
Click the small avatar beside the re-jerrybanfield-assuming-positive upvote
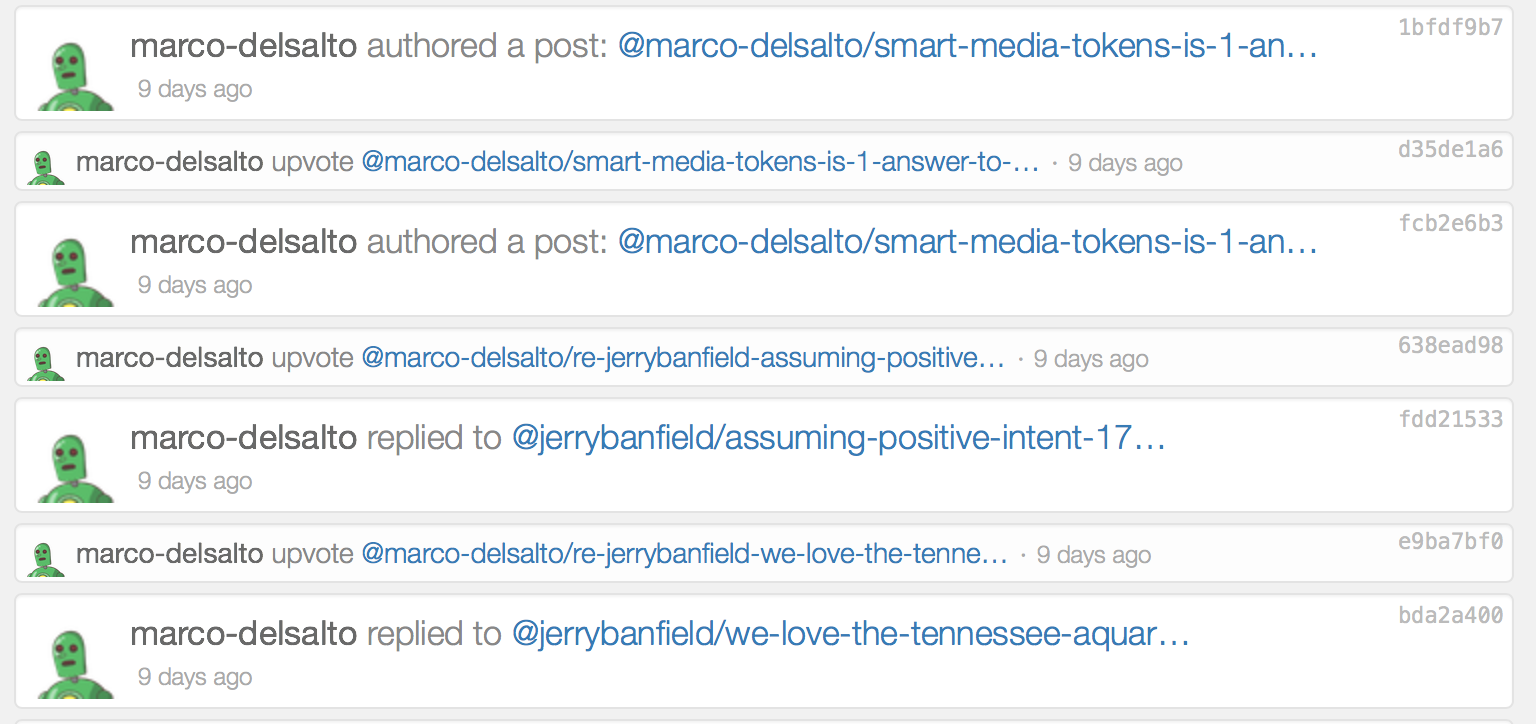42,362
